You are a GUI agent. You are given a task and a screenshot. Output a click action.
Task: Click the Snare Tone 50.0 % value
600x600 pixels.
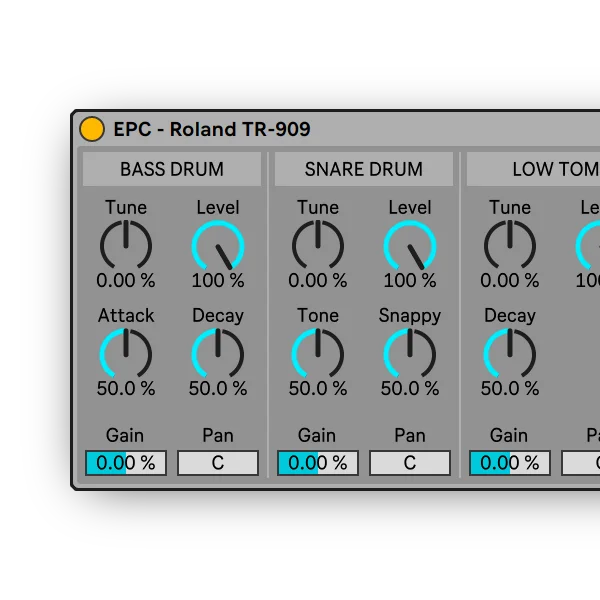[x=318, y=388]
